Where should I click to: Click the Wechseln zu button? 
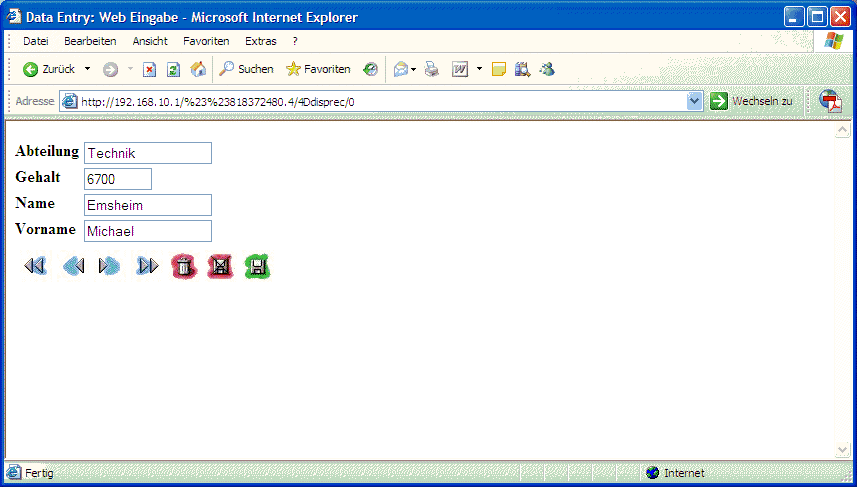[752, 101]
